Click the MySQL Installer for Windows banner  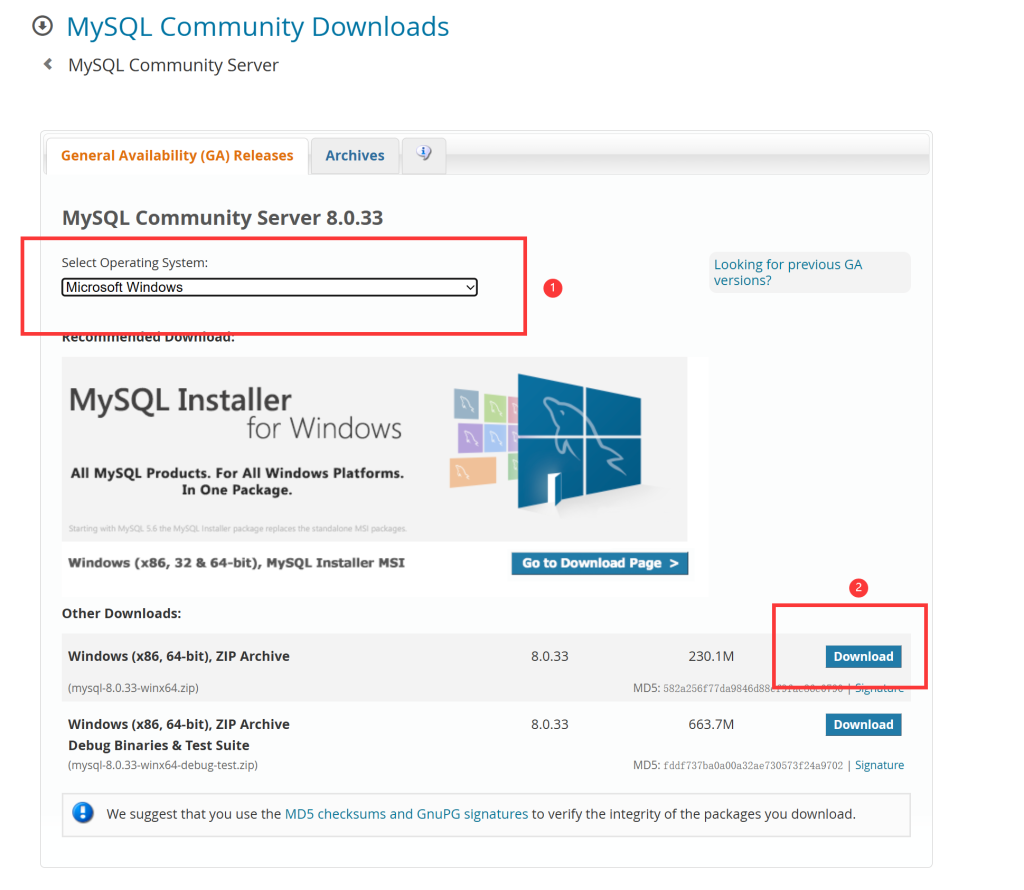tap(374, 449)
